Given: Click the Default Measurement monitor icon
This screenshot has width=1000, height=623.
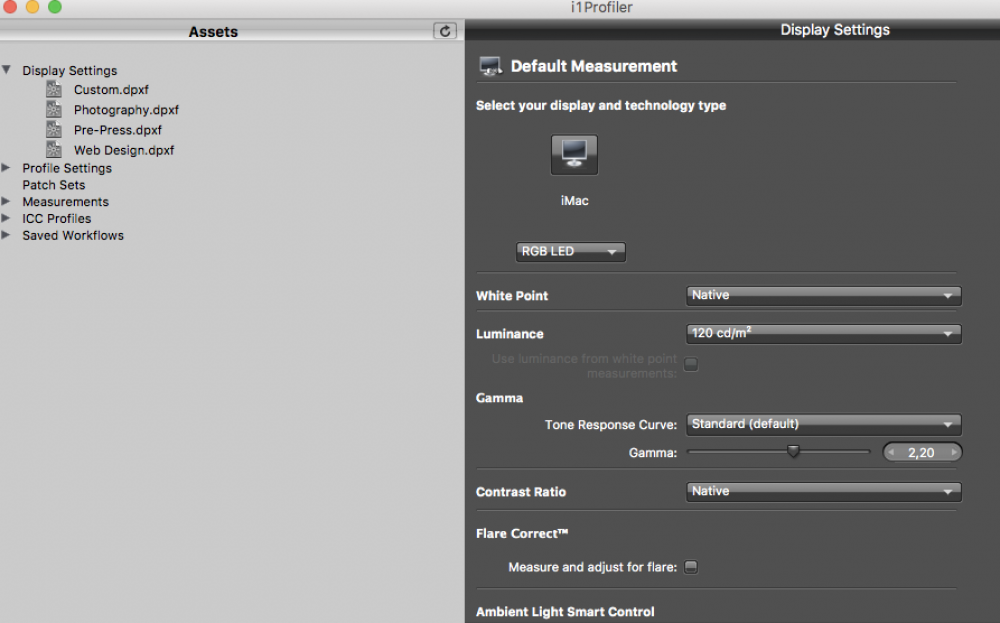Looking at the screenshot, I should [490, 66].
